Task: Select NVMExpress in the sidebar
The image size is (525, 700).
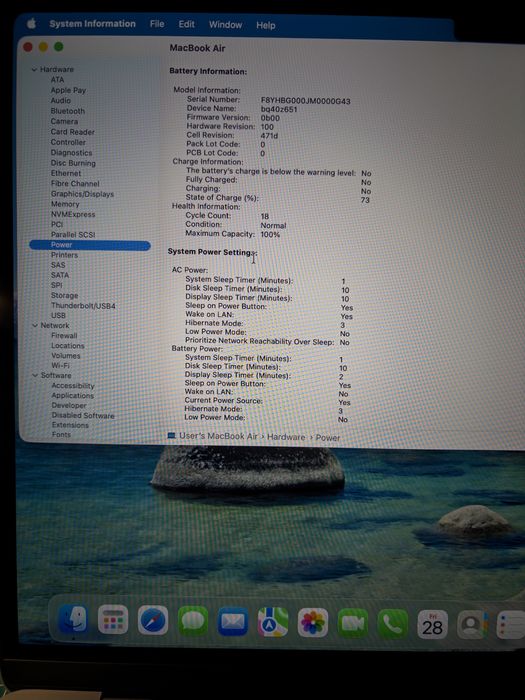Action: point(73,214)
